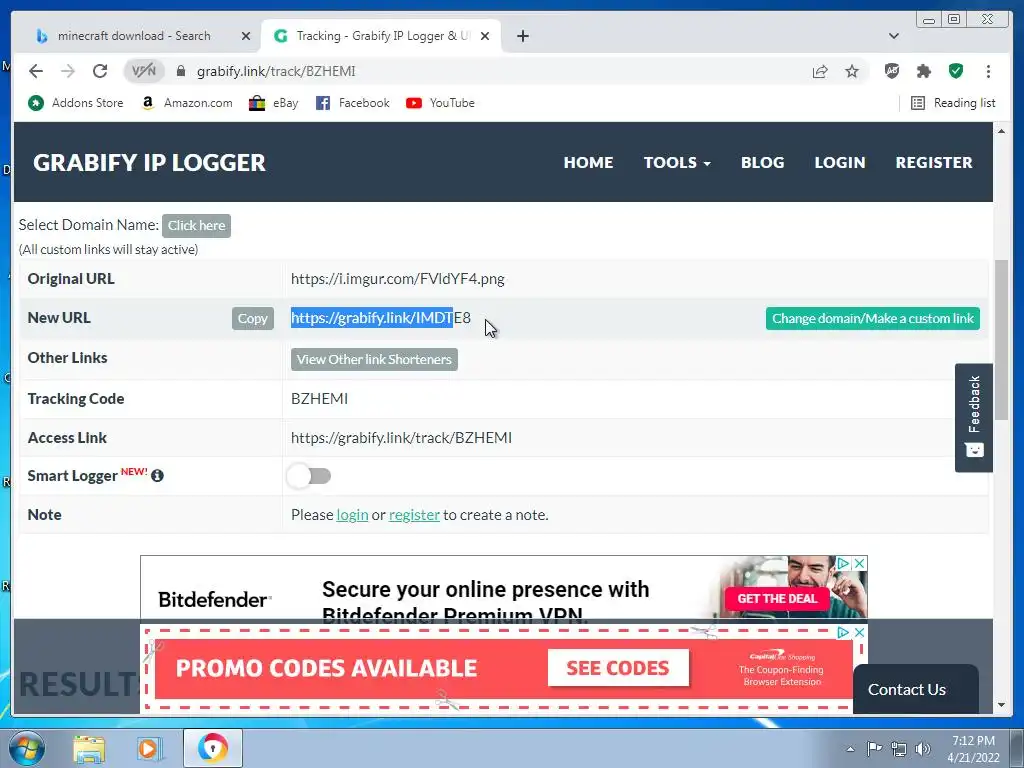The image size is (1024, 768).
Task: Open the YouTube bookmark
Action: tap(440, 103)
